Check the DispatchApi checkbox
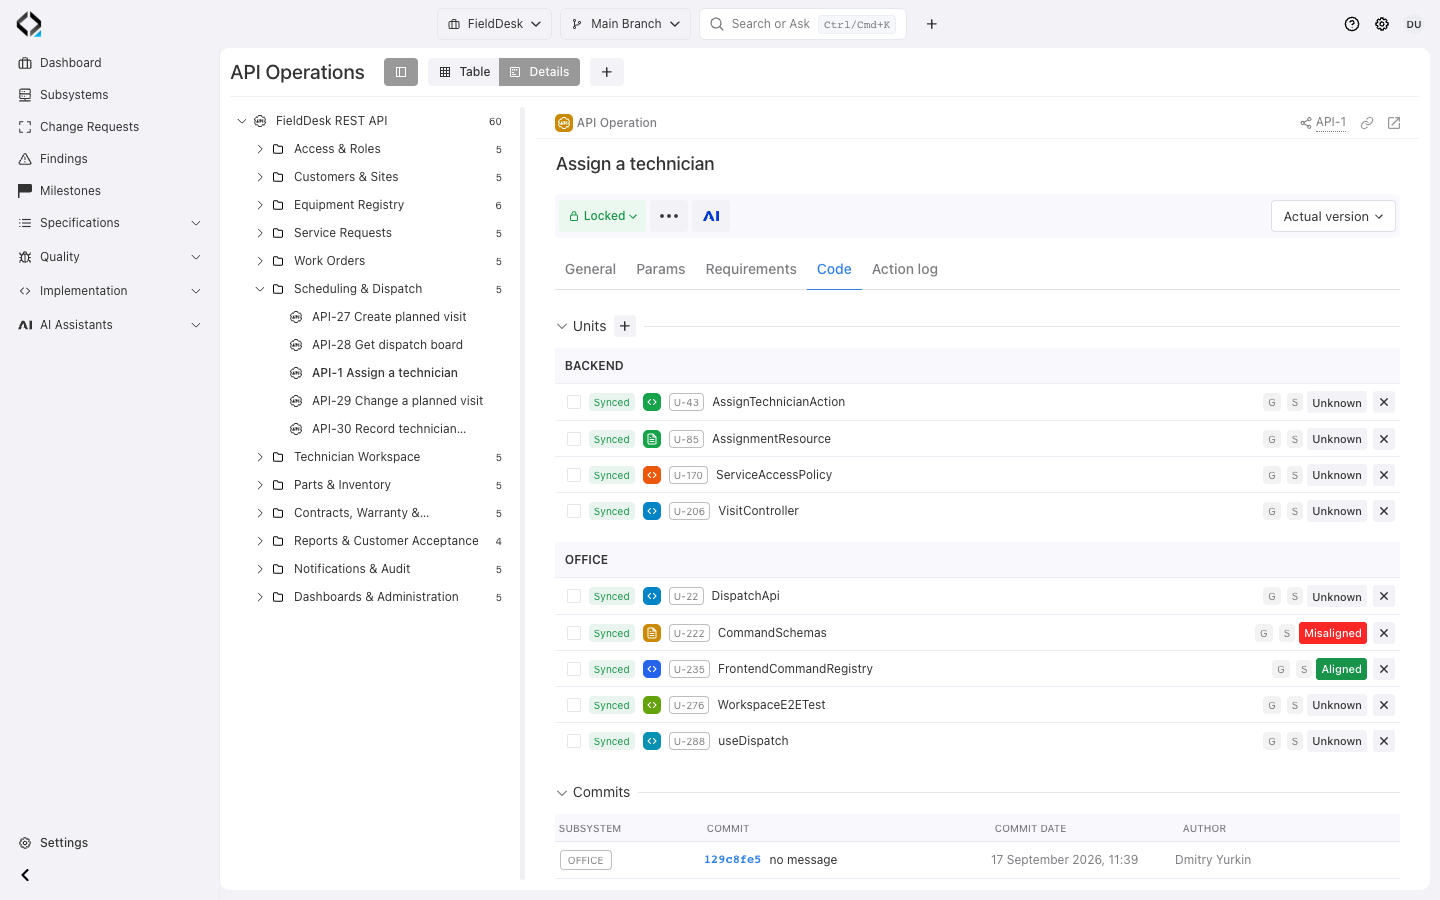Screen dimensions: 1440x900 click(x=574, y=596)
